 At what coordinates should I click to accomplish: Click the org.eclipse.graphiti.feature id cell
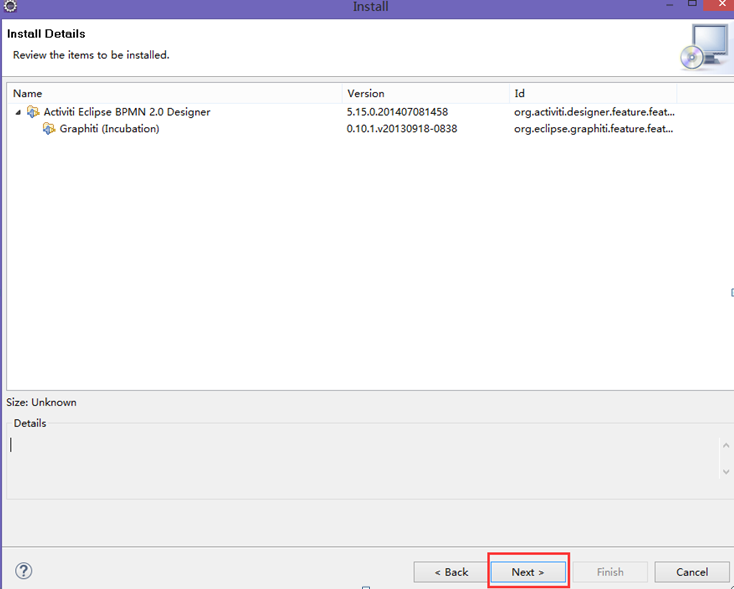[x=594, y=129]
